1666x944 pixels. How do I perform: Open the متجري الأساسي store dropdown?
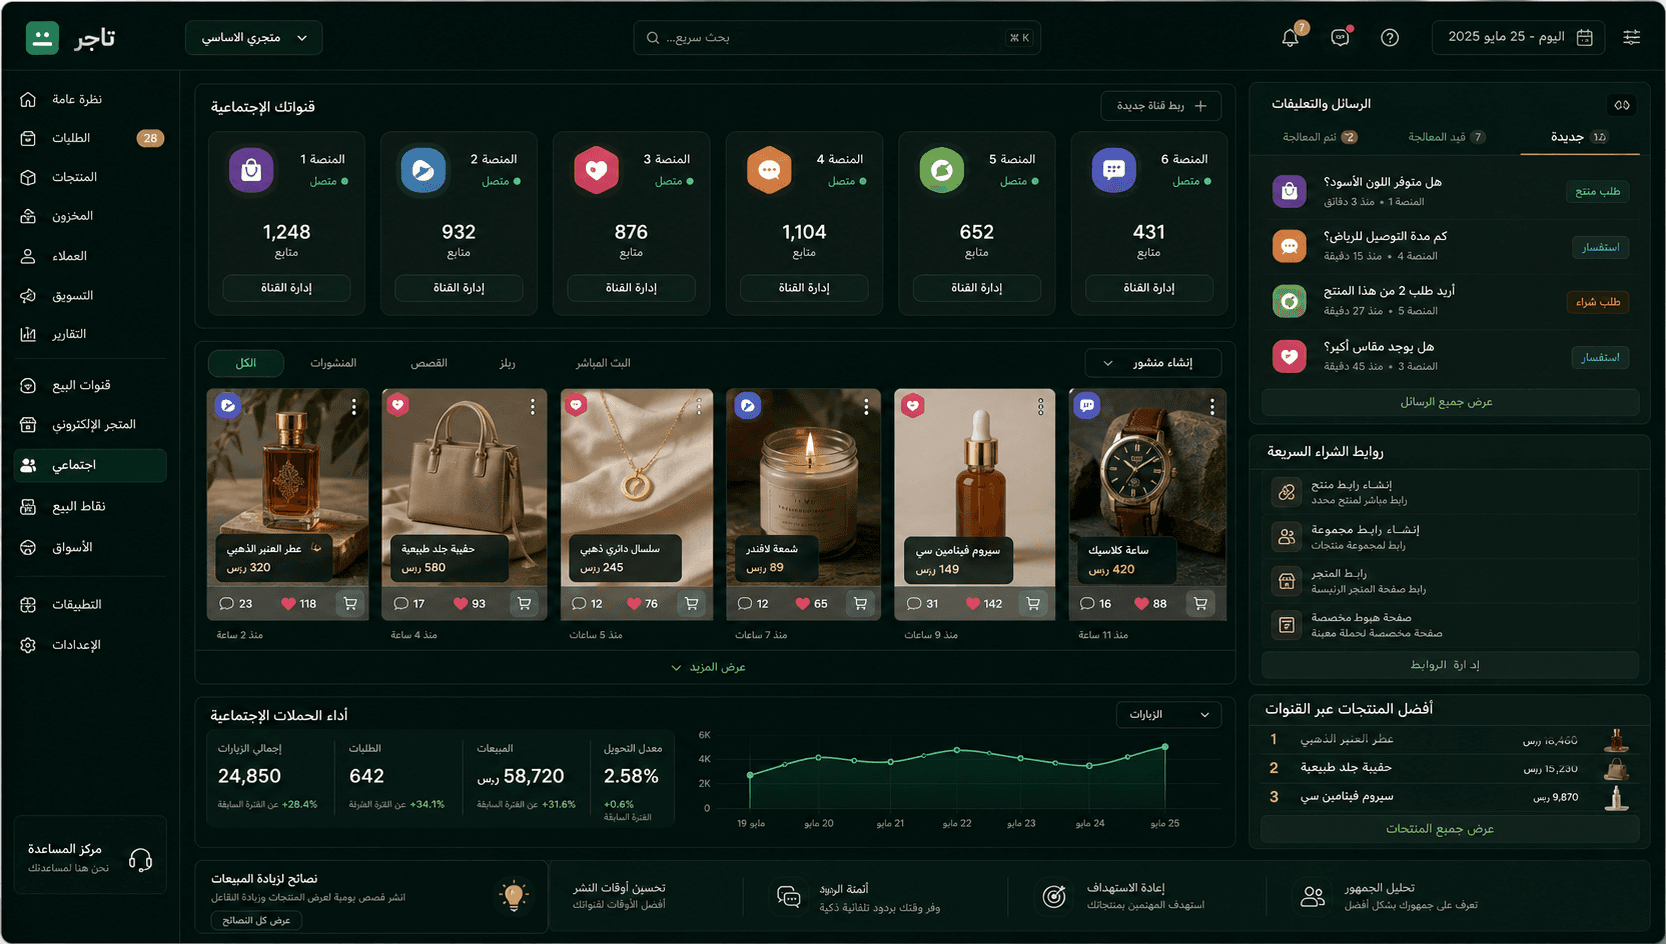254,38
